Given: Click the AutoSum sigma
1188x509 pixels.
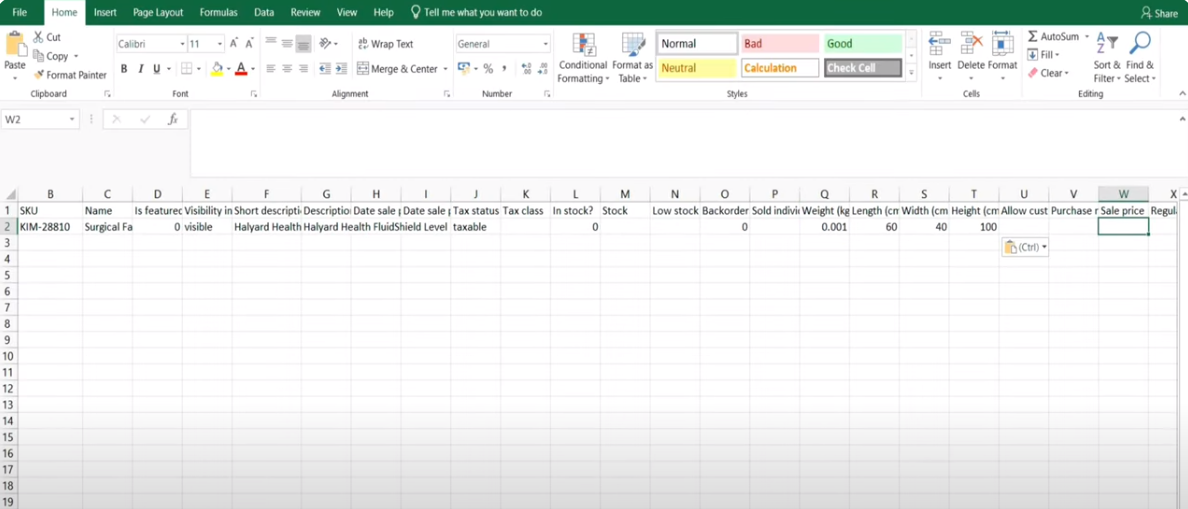Looking at the screenshot, I should [1033, 36].
